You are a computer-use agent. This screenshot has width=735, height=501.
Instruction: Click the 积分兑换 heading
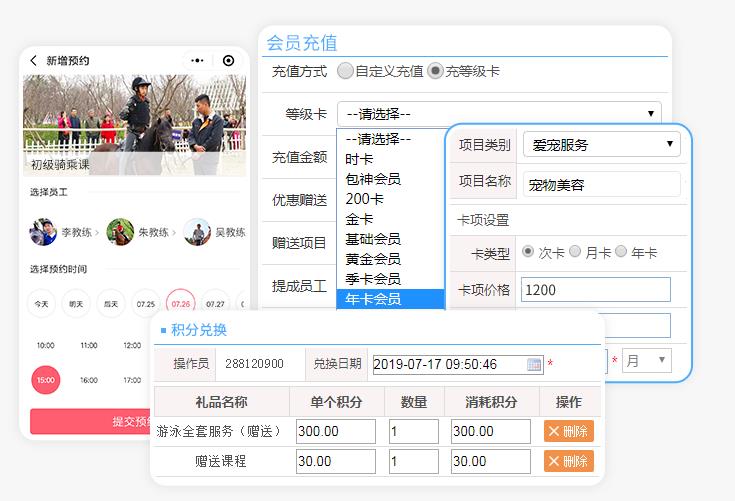[199, 330]
